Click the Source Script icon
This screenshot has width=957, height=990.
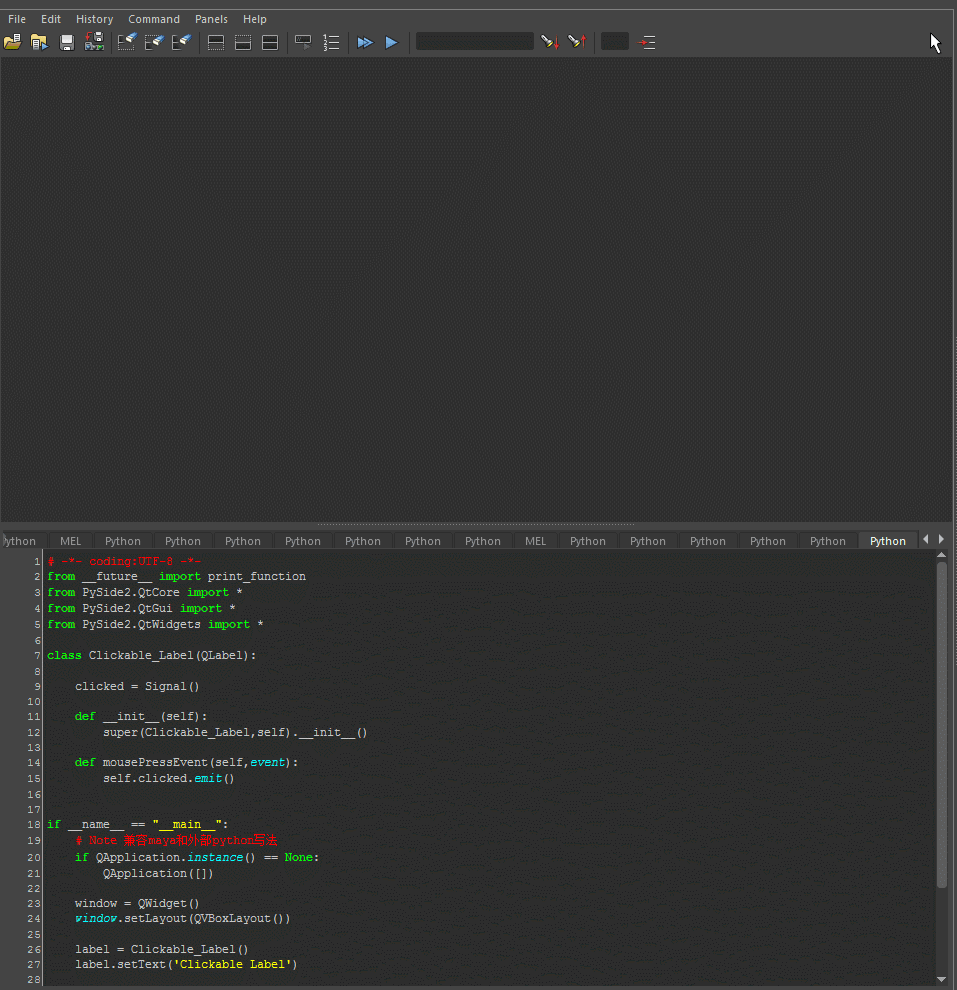(x=39, y=42)
